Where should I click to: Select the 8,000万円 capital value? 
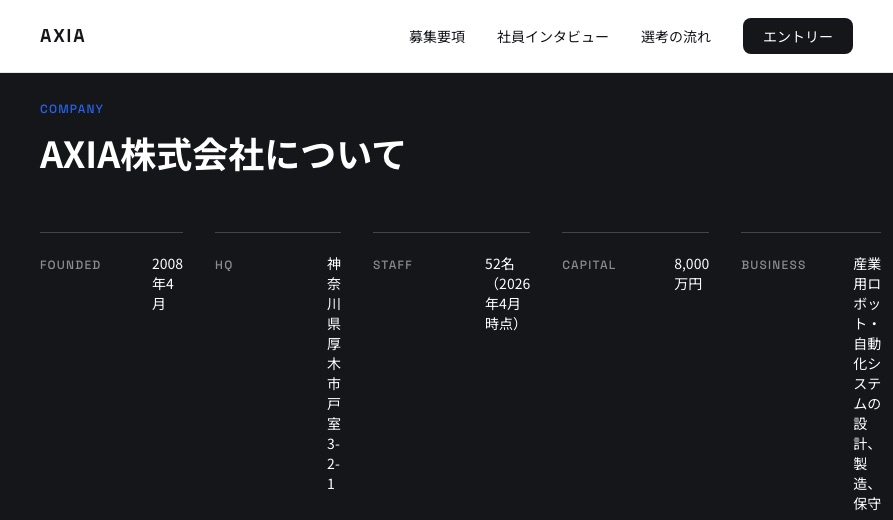[x=691, y=274]
